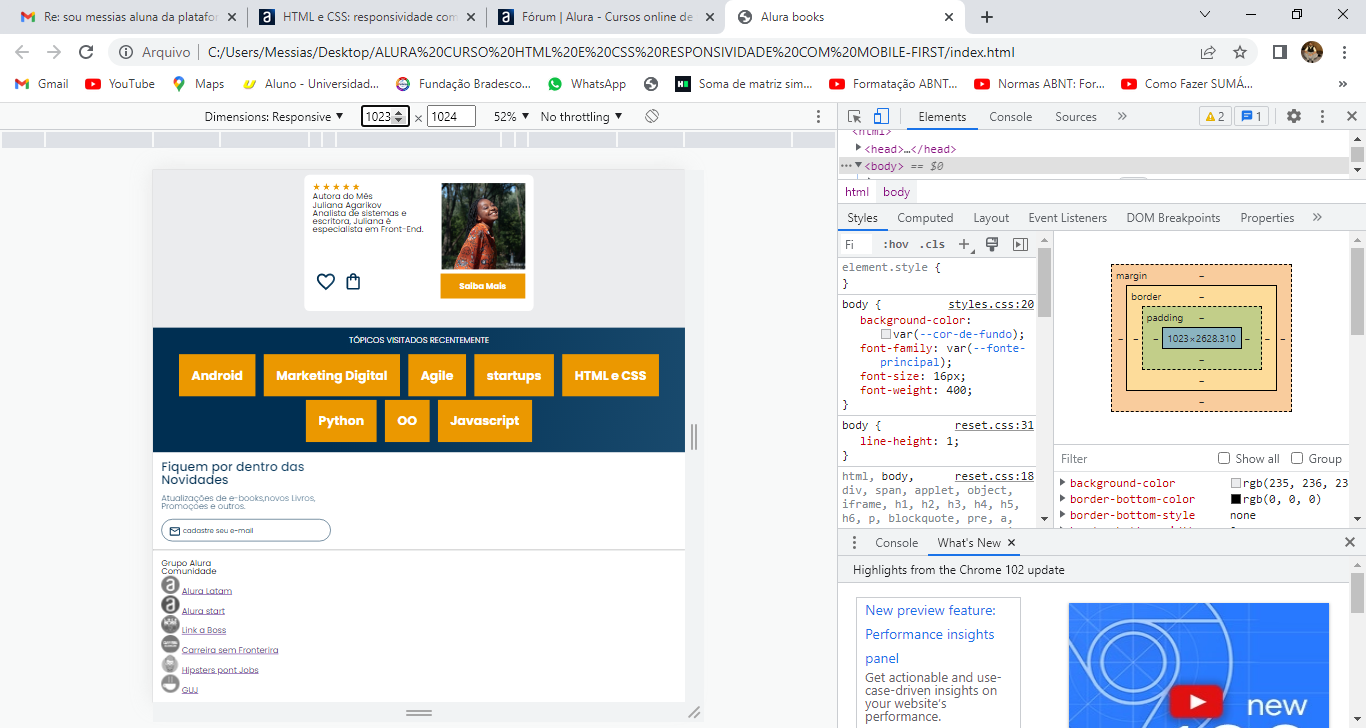This screenshot has height=728, width=1366.
Task: Click the new style rule plus icon
Action: tap(965, 244)
